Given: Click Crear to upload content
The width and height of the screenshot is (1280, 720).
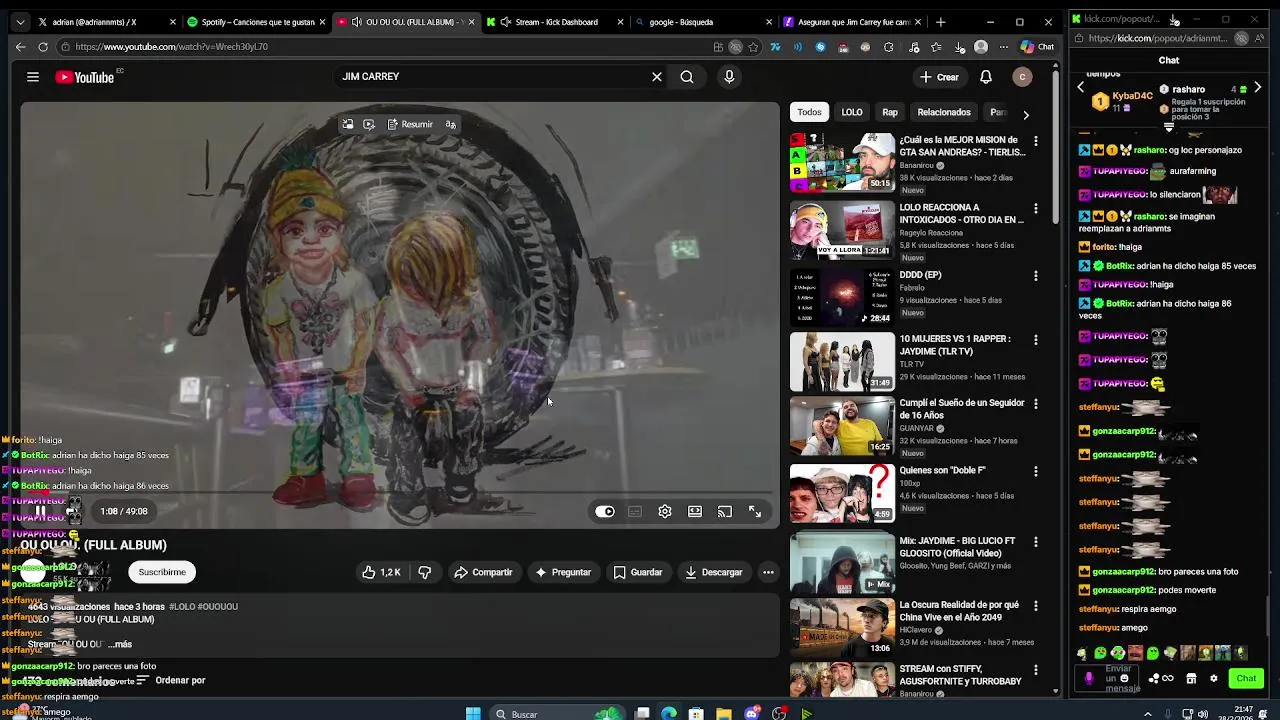Looking at the screenshot, I should coord(939,77).
